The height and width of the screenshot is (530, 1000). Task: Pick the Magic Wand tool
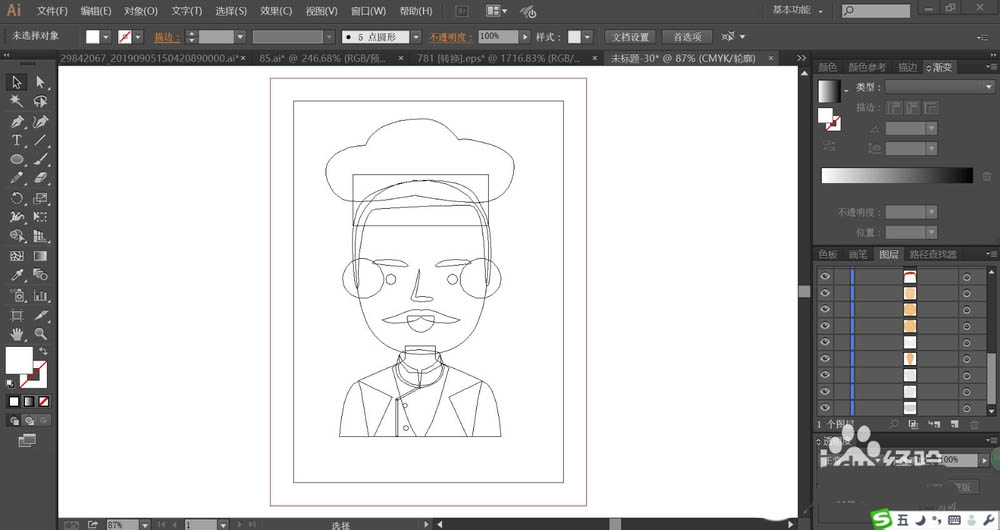17,101
